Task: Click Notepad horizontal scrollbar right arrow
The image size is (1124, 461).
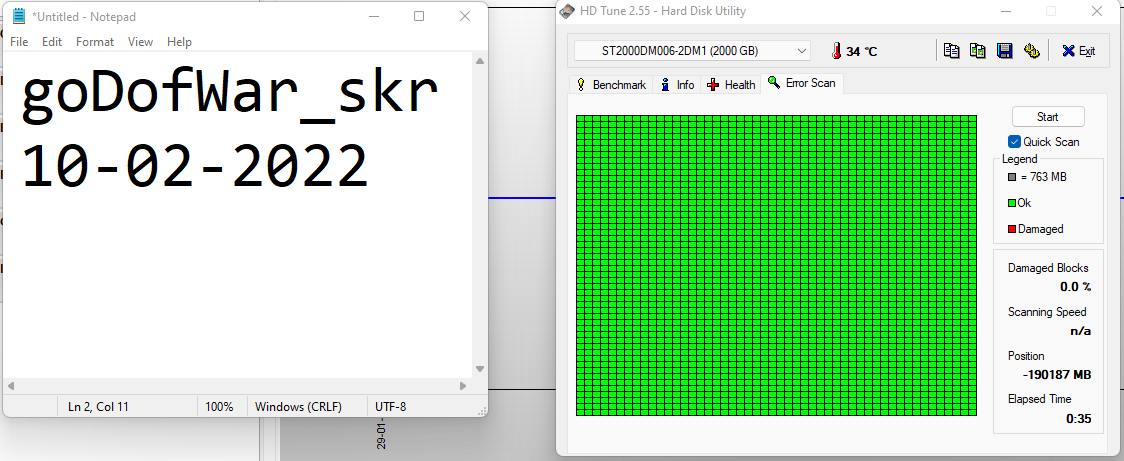Action: [x=463, y=386]
